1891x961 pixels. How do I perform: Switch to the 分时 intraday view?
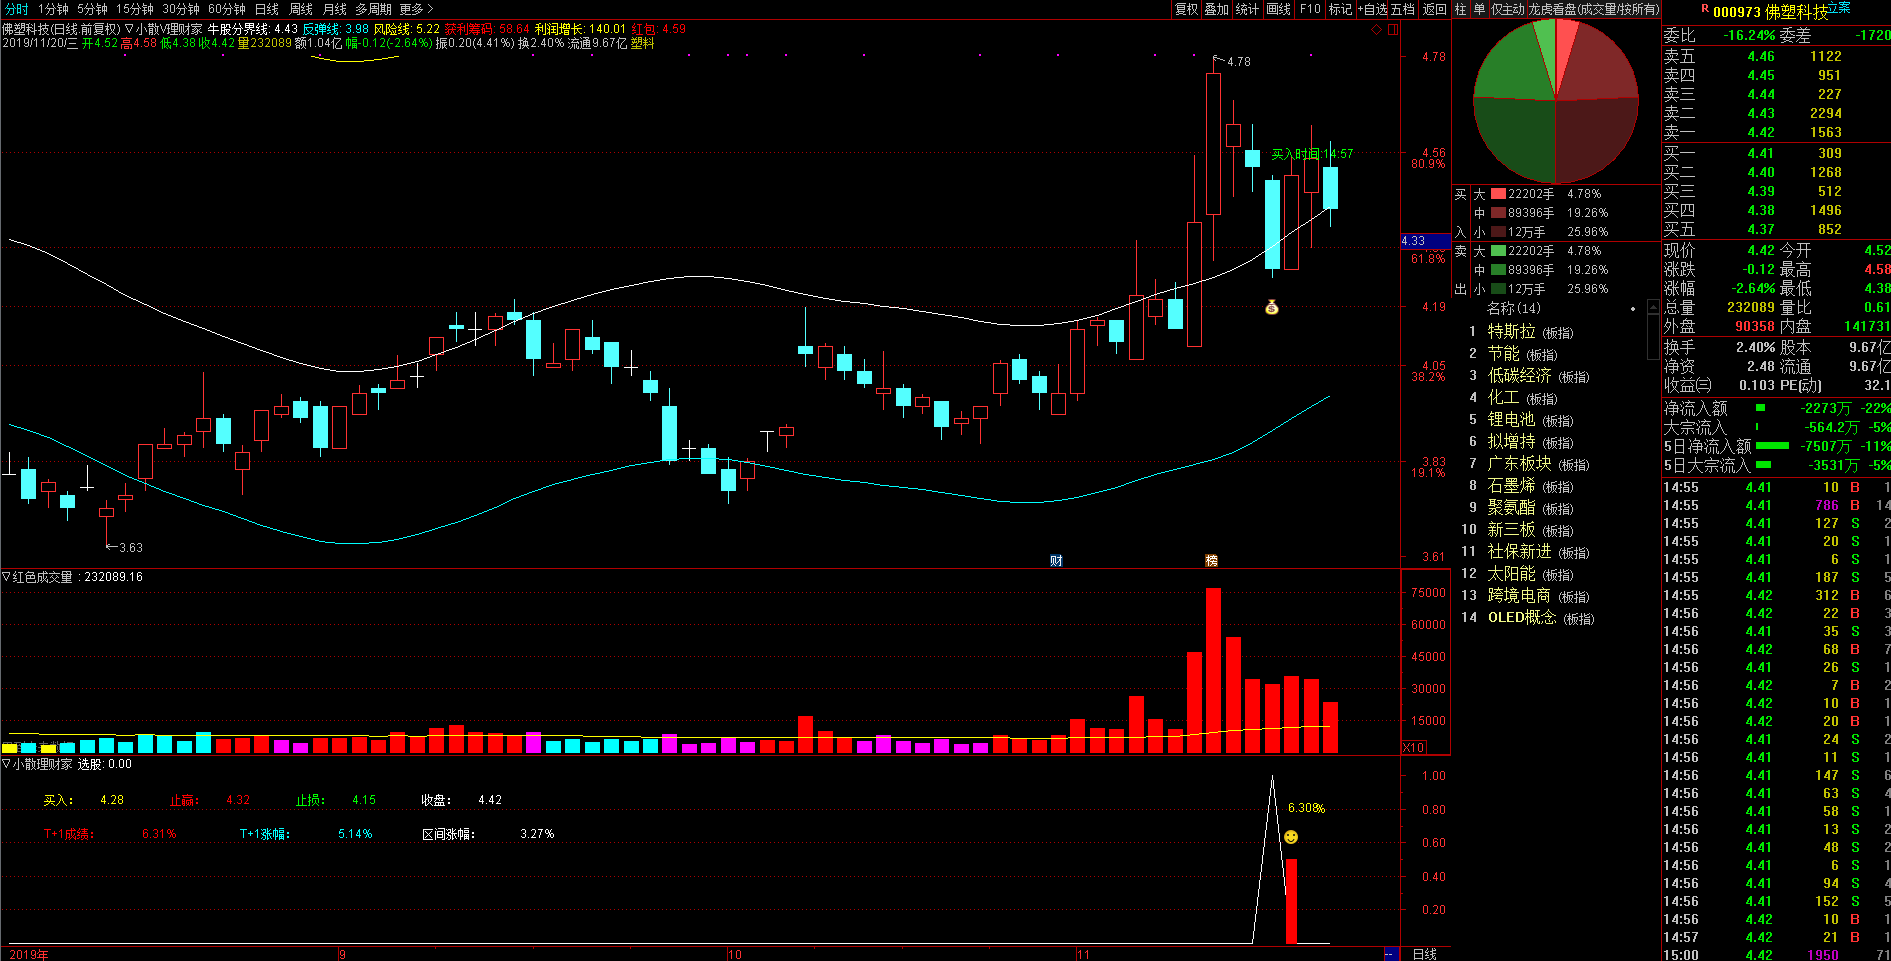17,9
